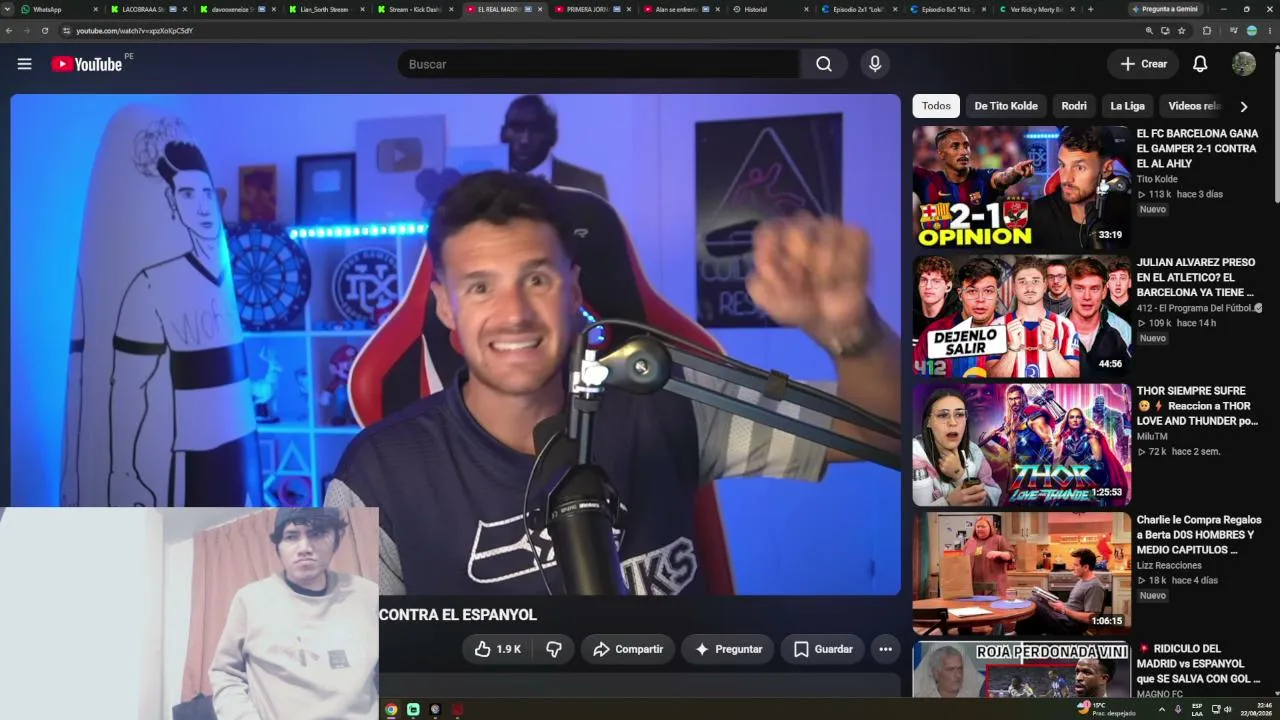Viewport: 1280px width, 720px height.
Task: Open the RIDICULO DEL MADRID video title
Action: pos(1199,664)
